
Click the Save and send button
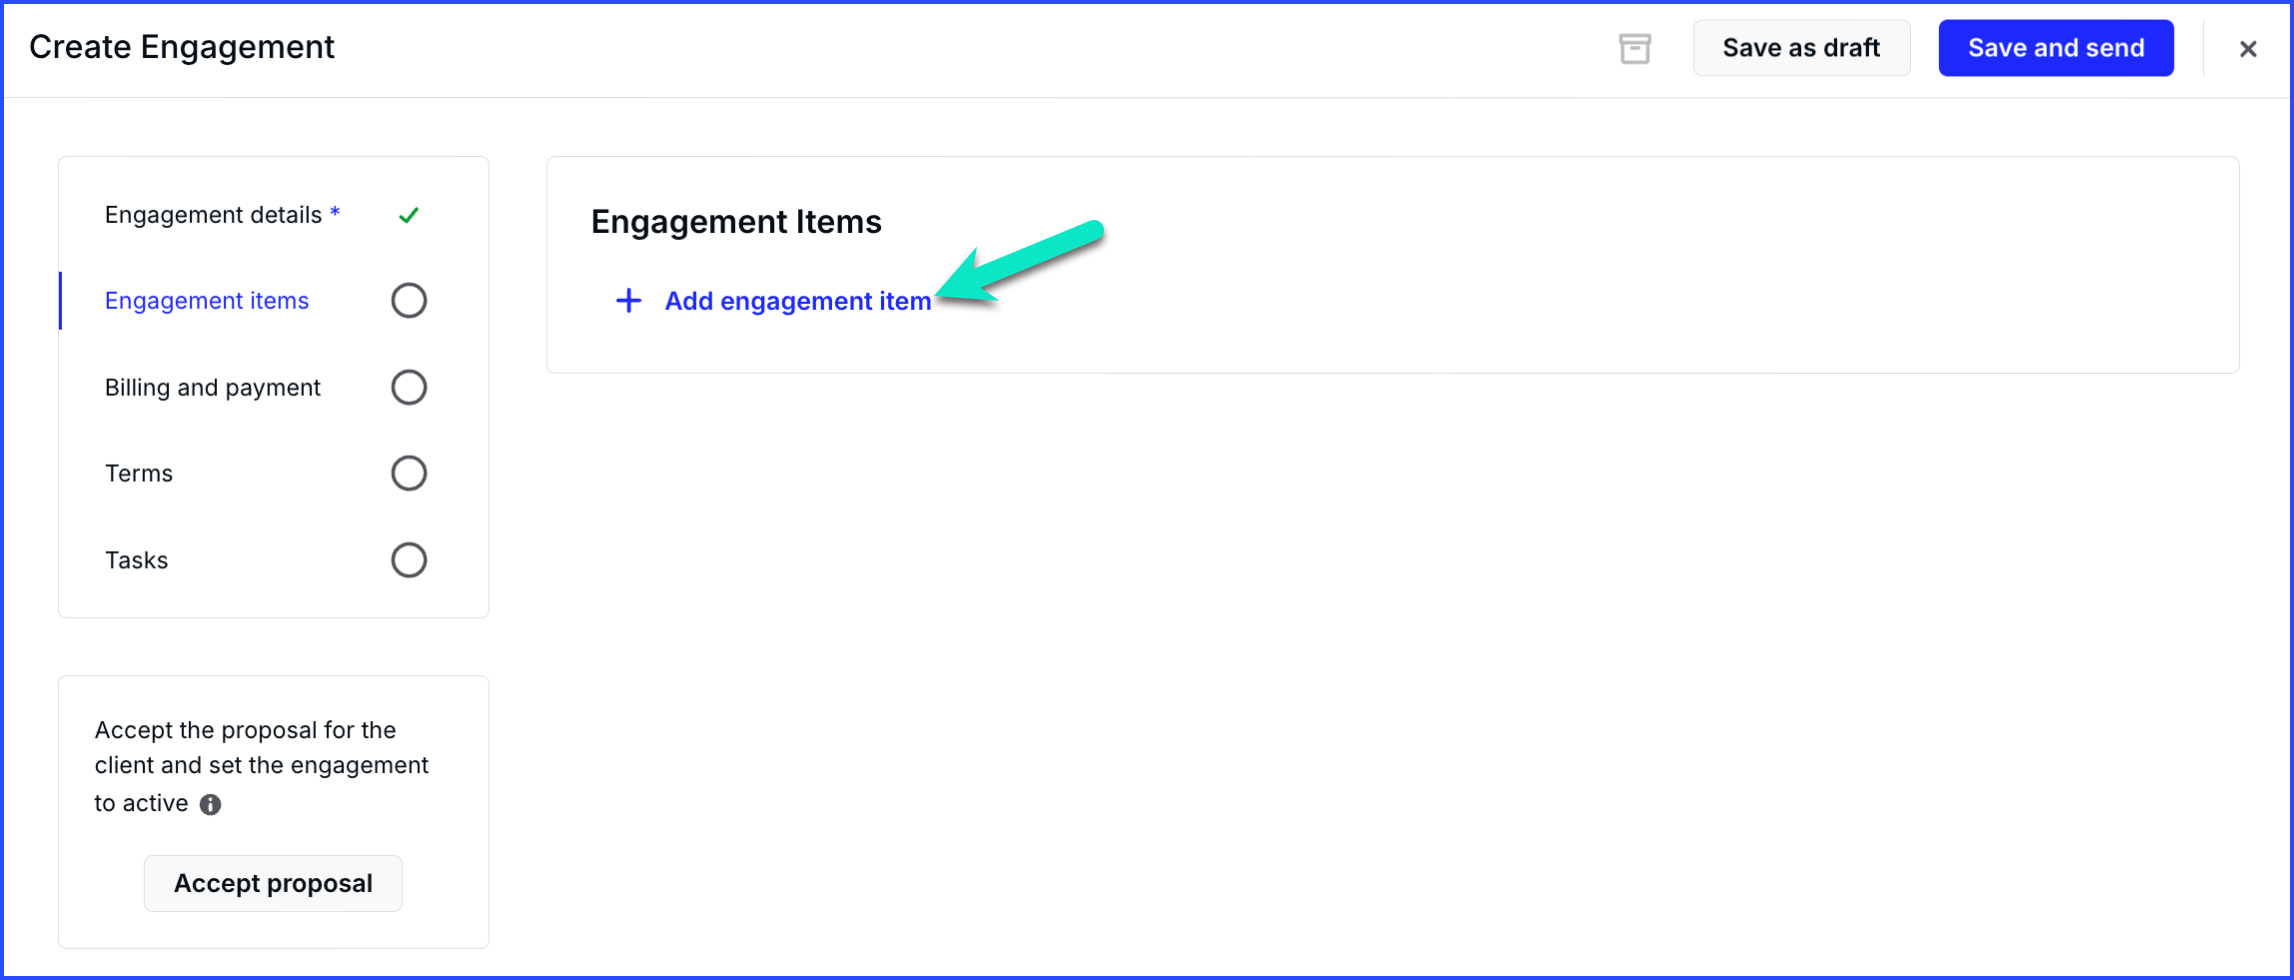[x=2056, y=48]
